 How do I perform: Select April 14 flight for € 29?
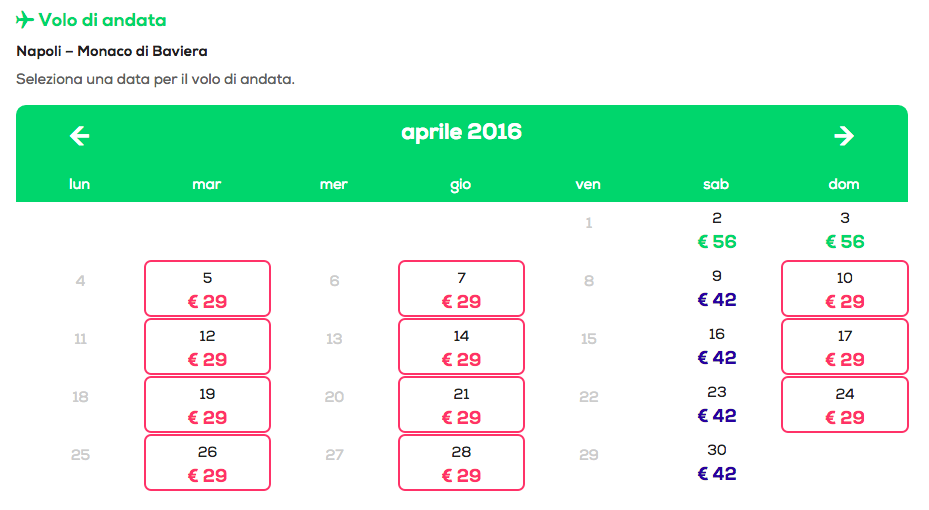point(461,347)
